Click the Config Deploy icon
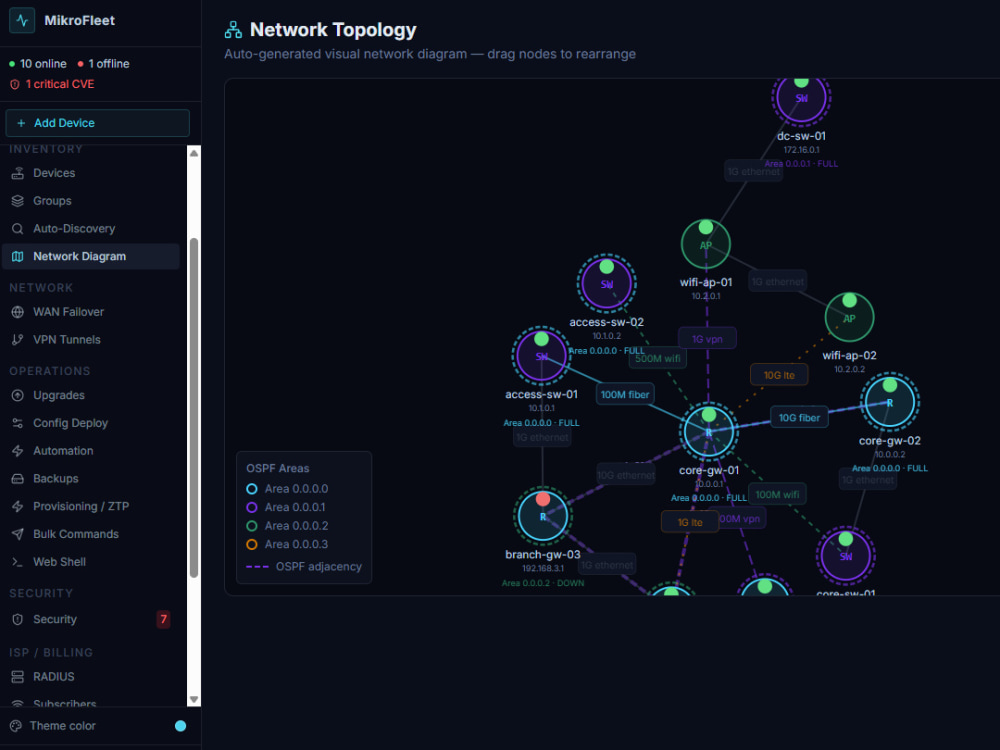 click(18, 423)
